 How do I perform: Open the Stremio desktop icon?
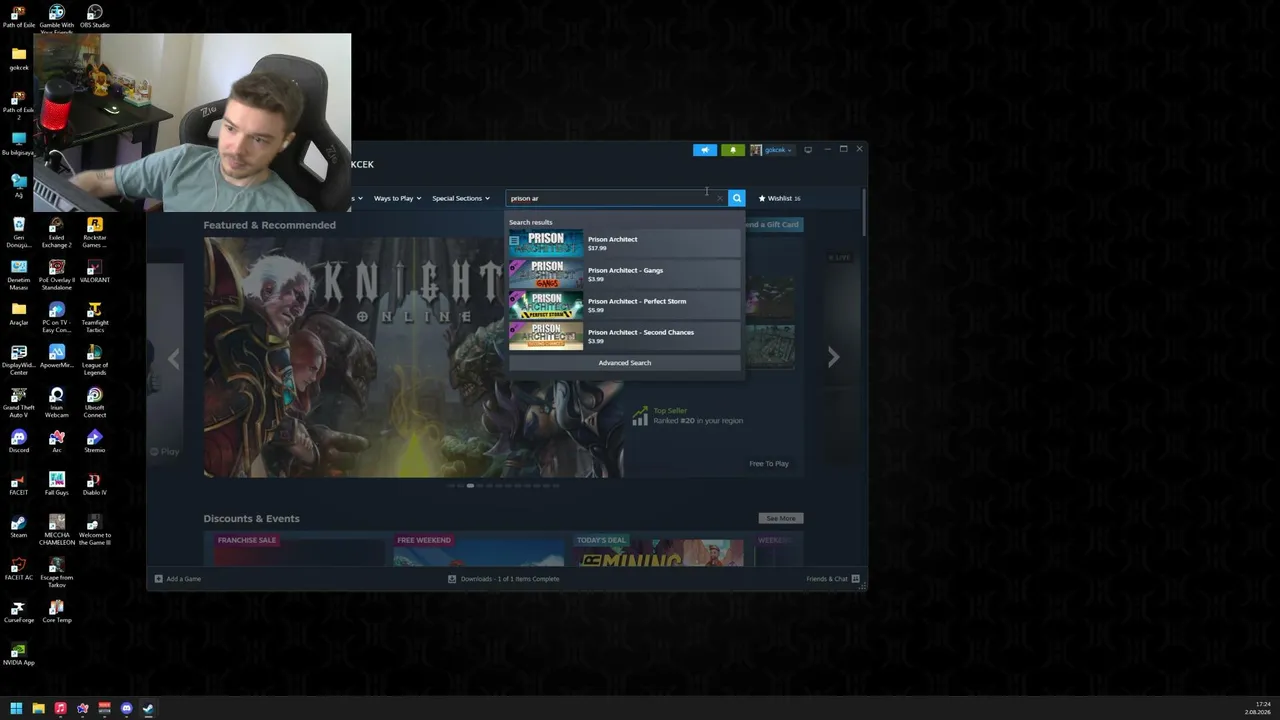coord(94,441)
